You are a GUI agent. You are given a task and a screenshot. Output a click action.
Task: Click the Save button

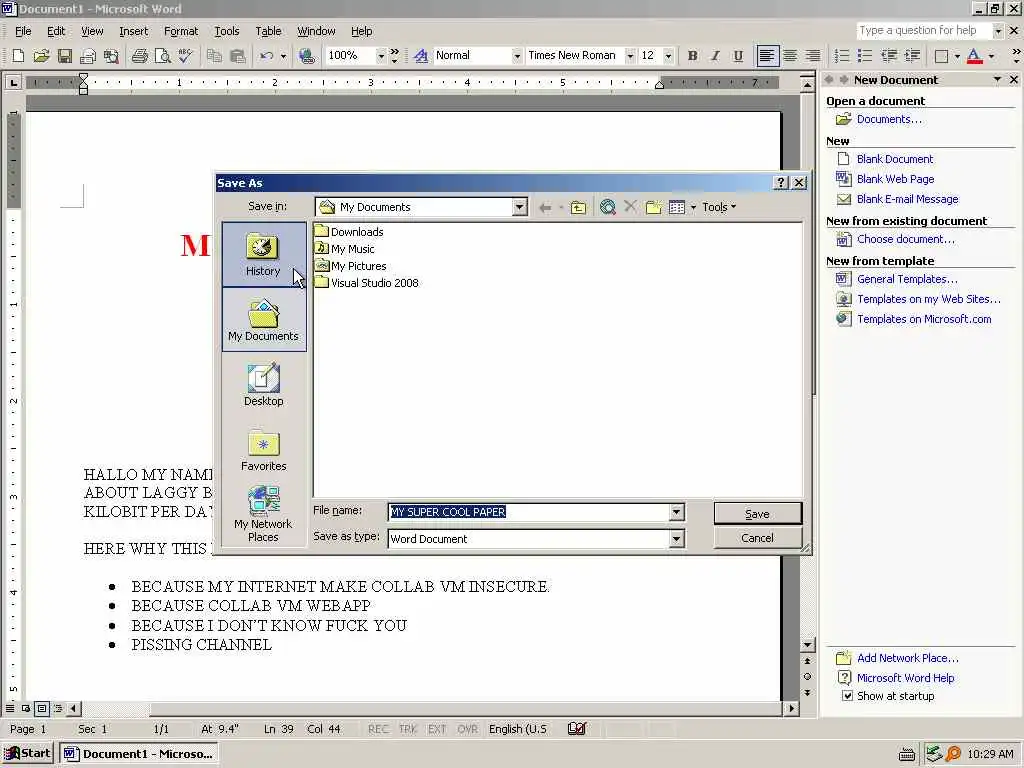point(758,513)
